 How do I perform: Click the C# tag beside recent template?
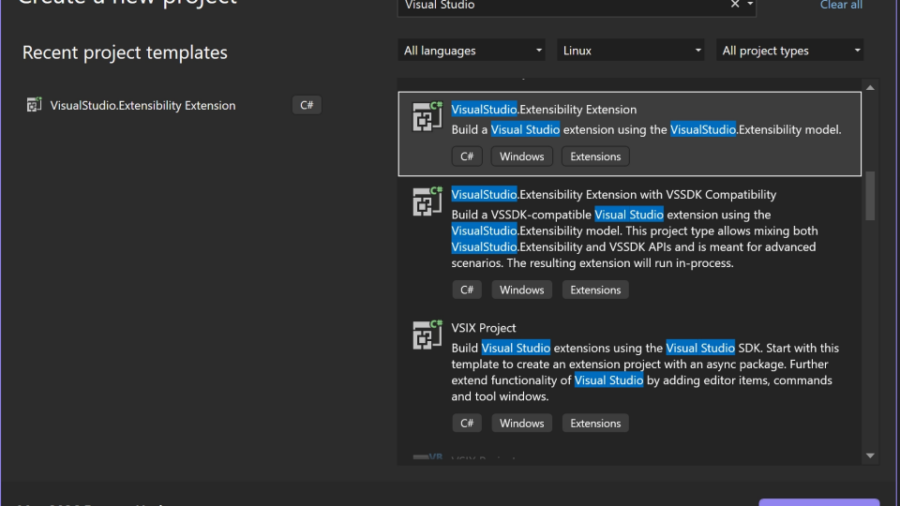pyautogui.click(x=307, y=105)
